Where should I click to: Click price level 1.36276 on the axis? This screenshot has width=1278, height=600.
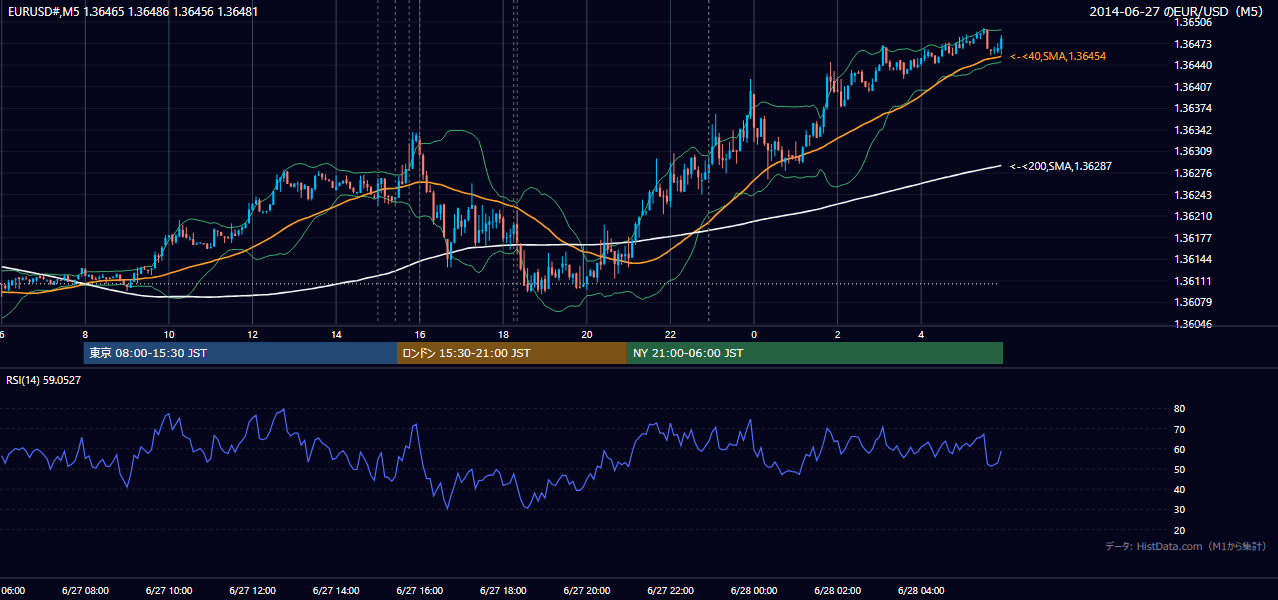(1193, 173)
